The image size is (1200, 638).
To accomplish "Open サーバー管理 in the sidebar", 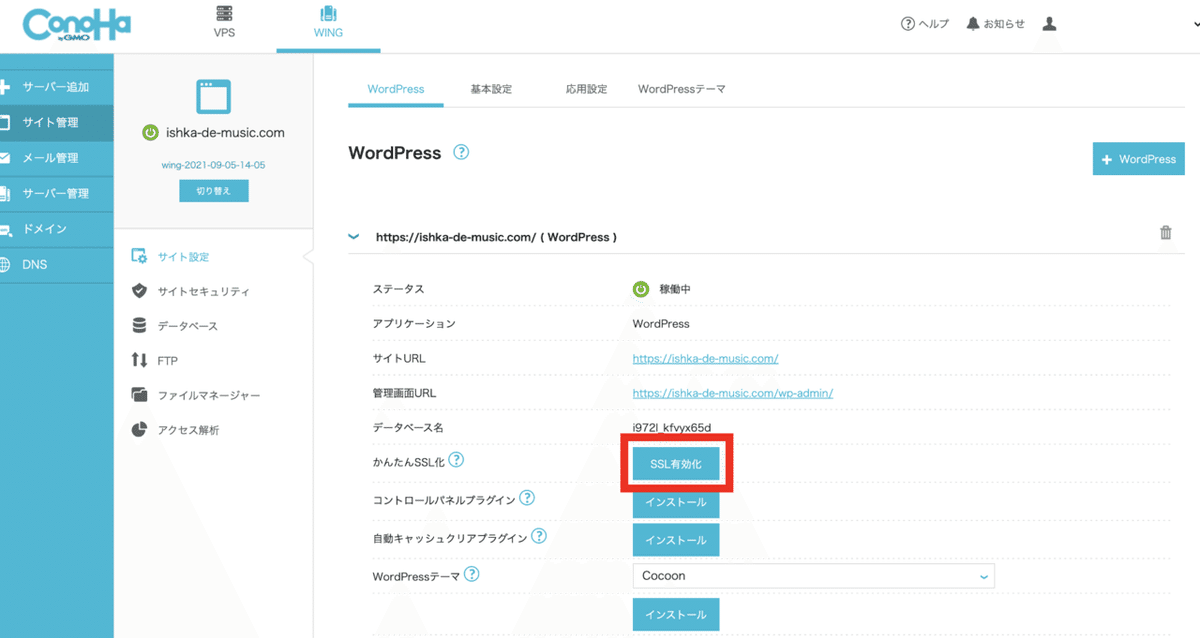I will [57, 193].
